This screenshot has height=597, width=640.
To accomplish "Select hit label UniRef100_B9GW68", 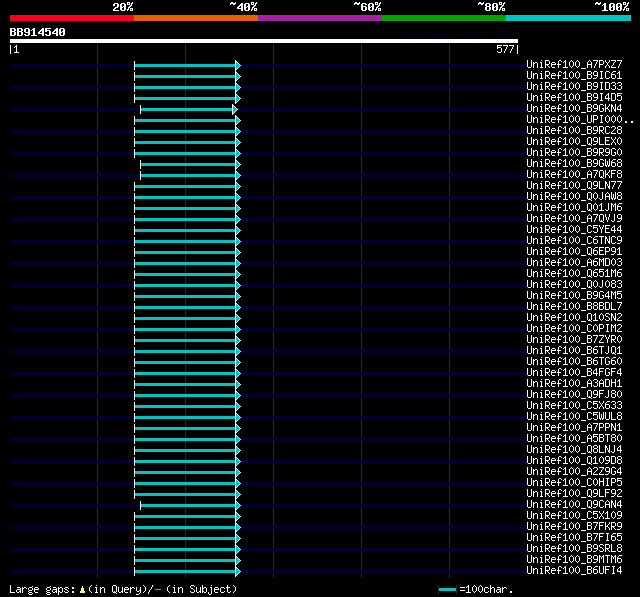I will 574,164.
